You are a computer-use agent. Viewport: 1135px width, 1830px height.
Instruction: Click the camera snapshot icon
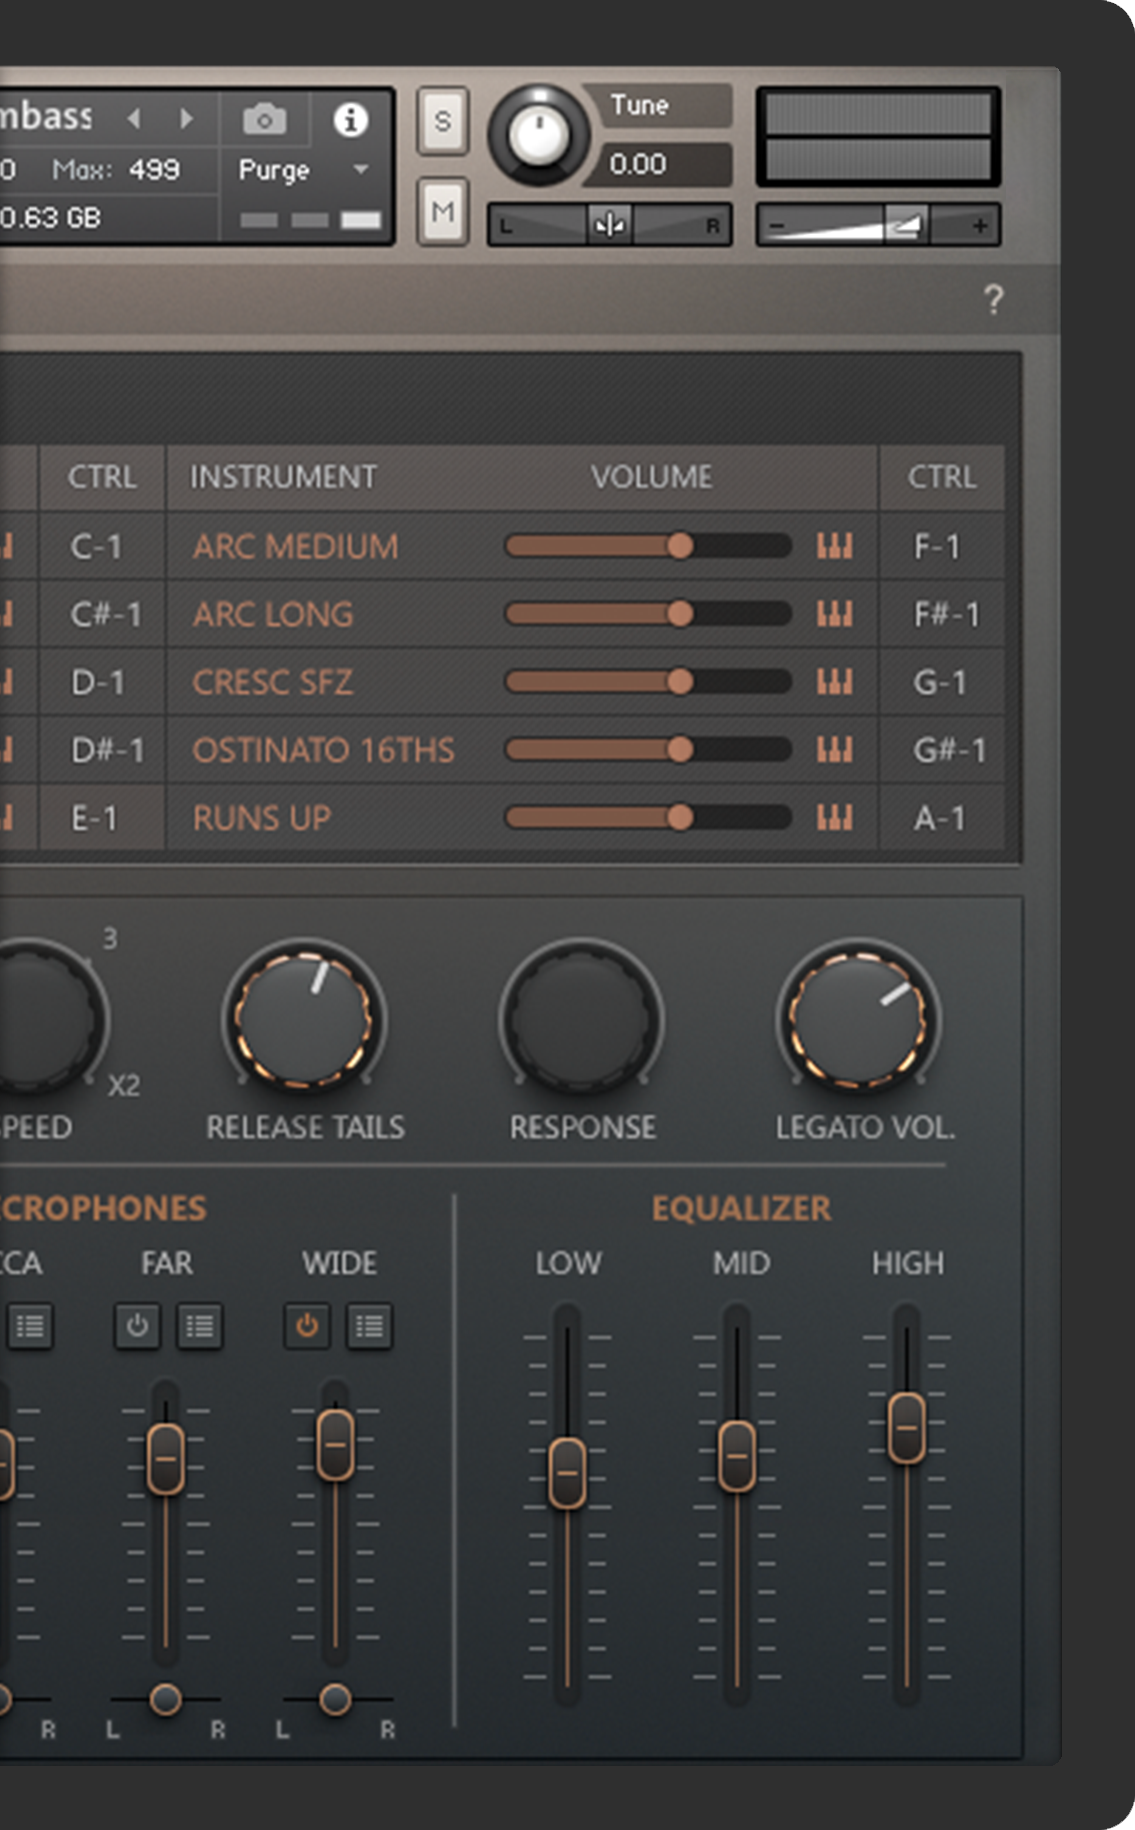pos(264,120)
